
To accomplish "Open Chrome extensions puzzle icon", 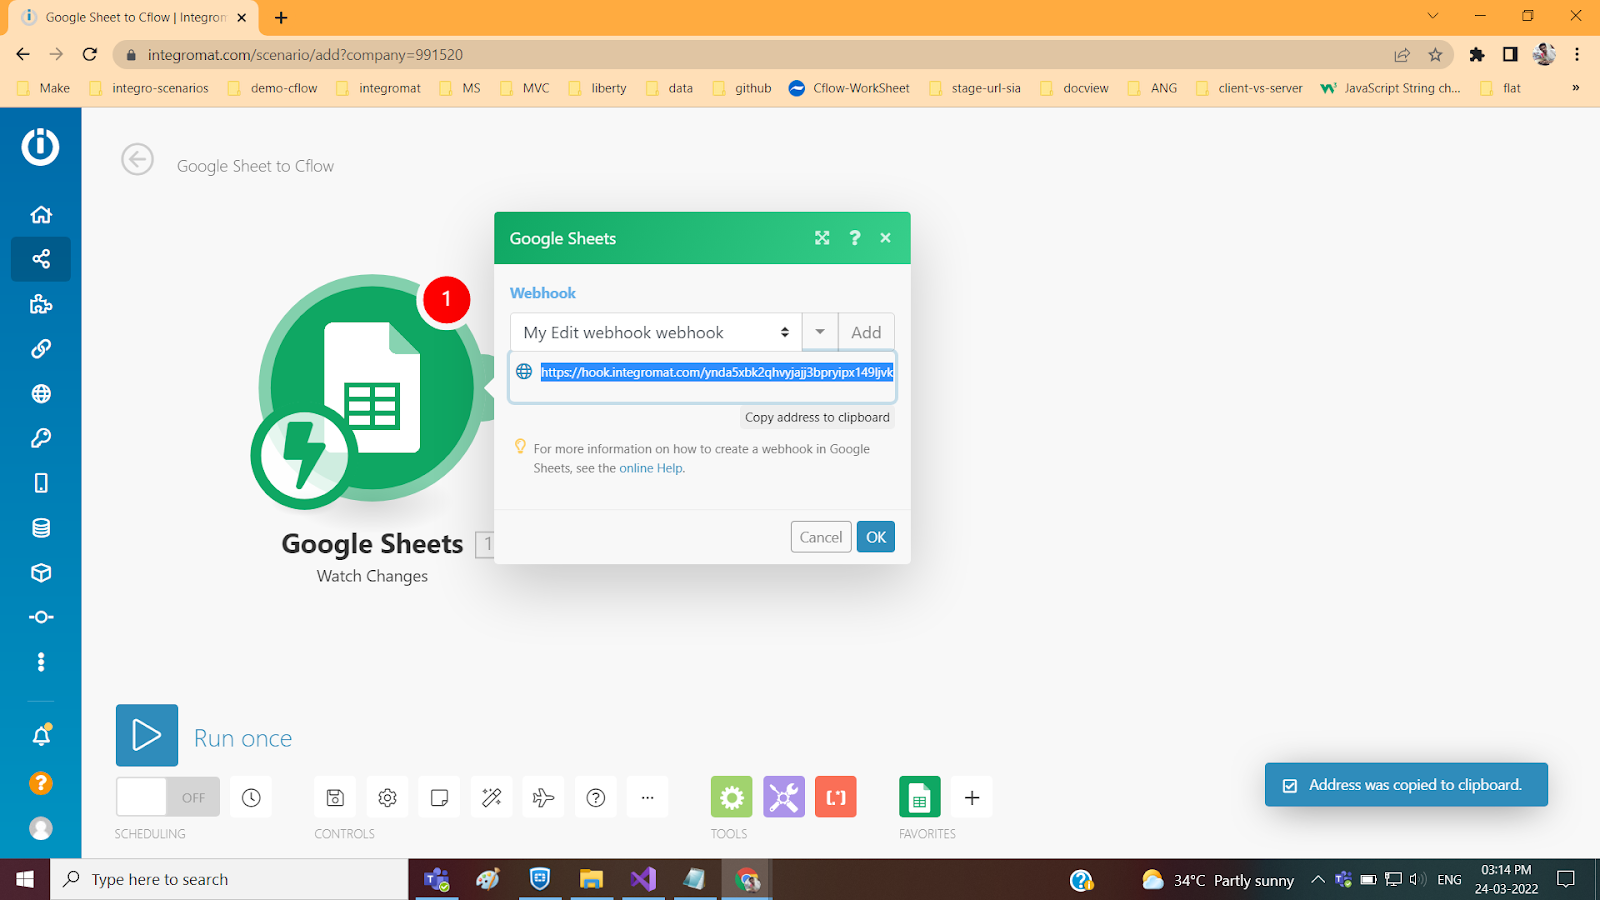I will coord(1477,55).
